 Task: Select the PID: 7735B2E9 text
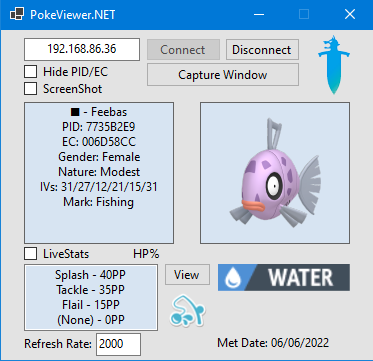click(99, 127)
